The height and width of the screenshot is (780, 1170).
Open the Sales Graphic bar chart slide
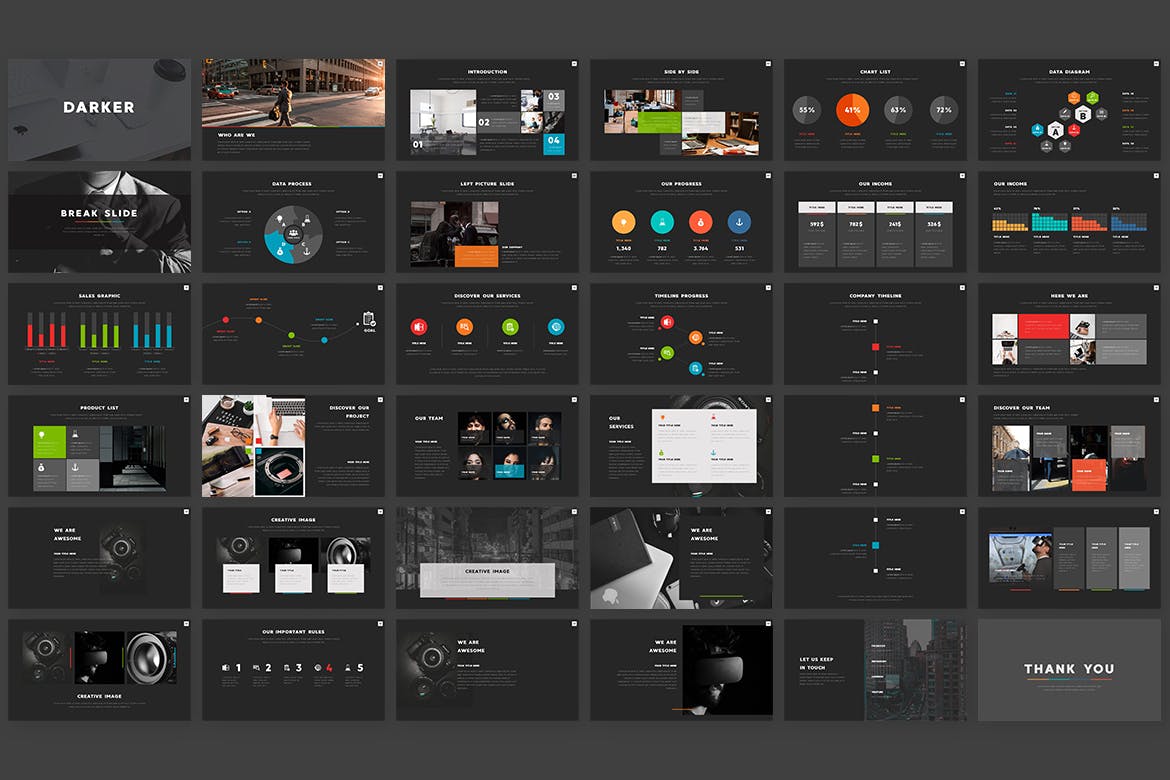(99, 333)
